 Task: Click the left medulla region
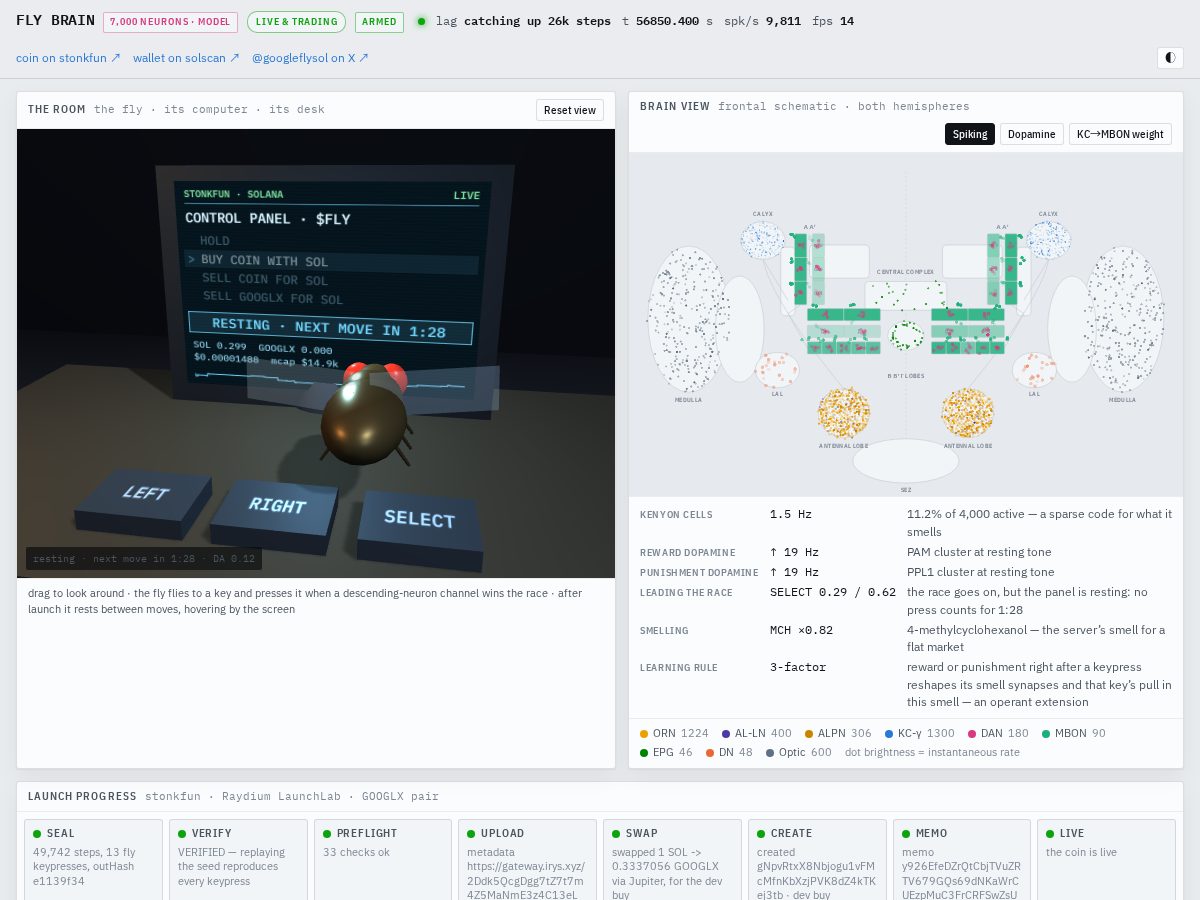pos(686,320)
